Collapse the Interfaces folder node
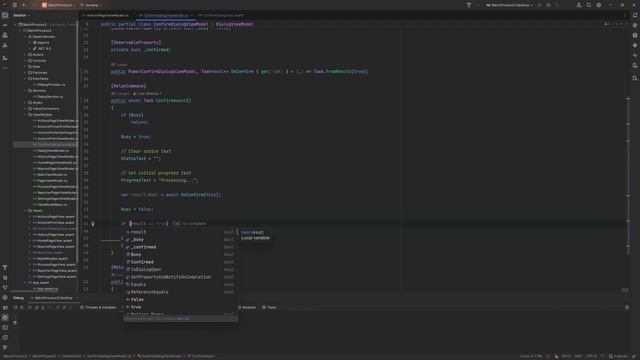This screenshot has width=640, height=360. 25,78
